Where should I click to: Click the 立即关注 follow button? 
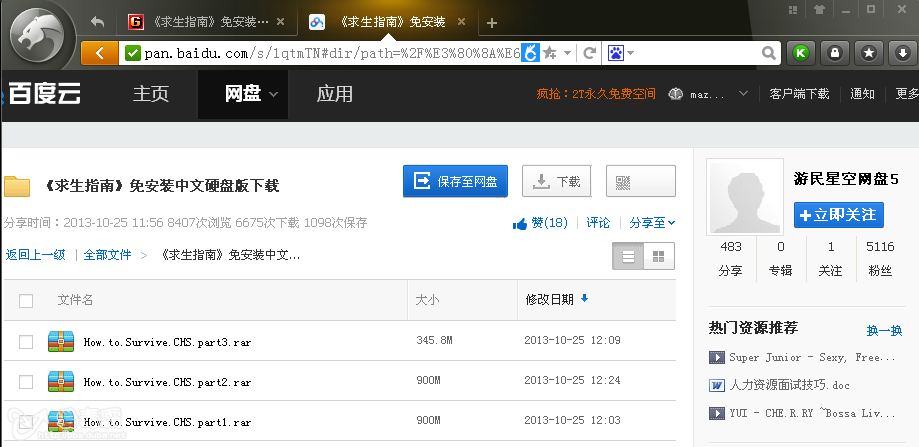click(838, 214)
